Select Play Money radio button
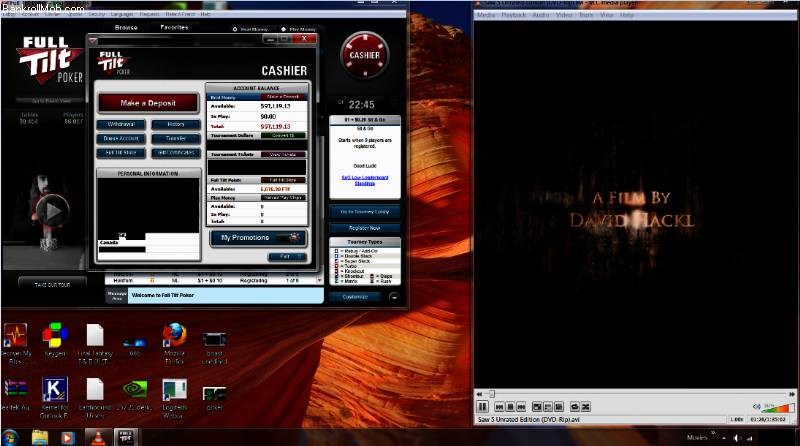Image resolution: width=800 pixels, height=446 pixels. tap(284, 29)
